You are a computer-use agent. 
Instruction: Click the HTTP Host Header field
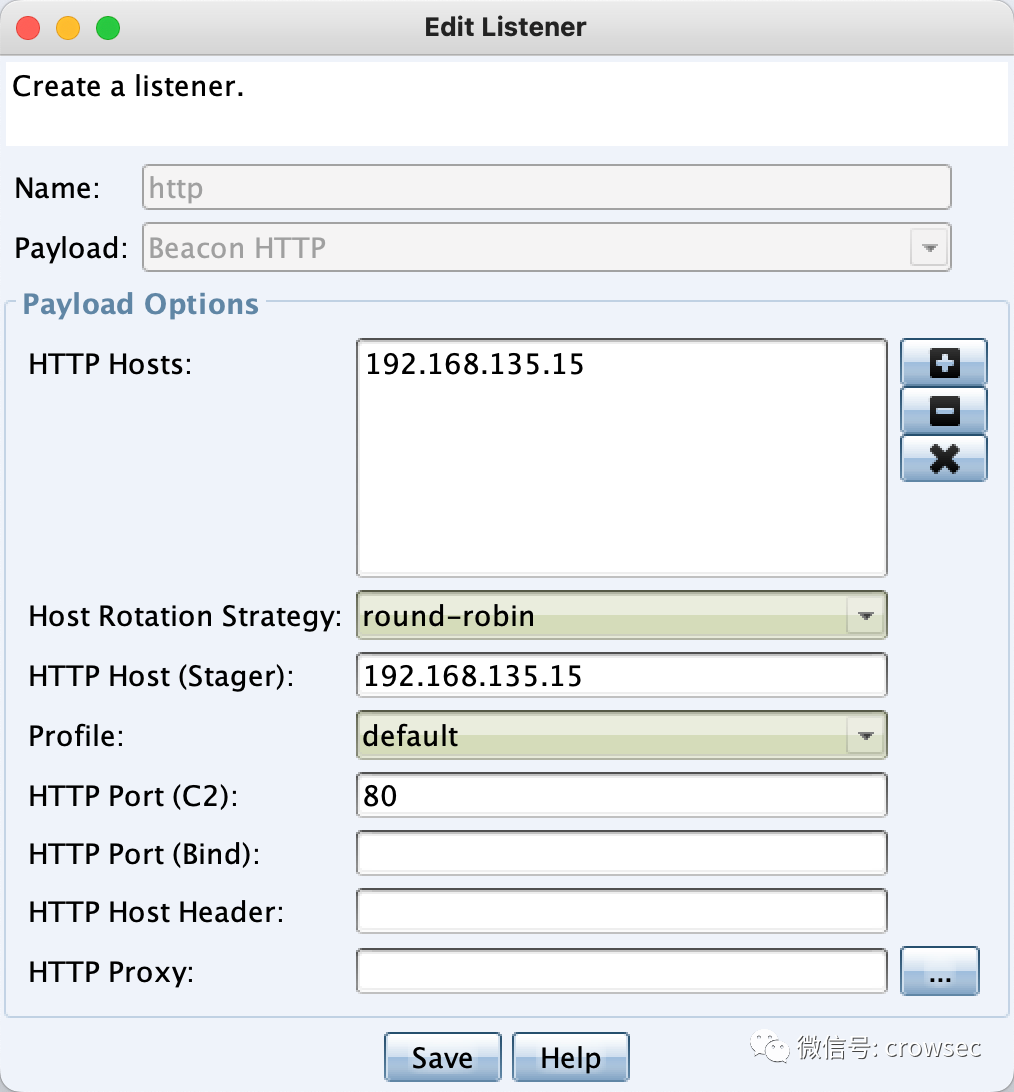click(621, 911)
